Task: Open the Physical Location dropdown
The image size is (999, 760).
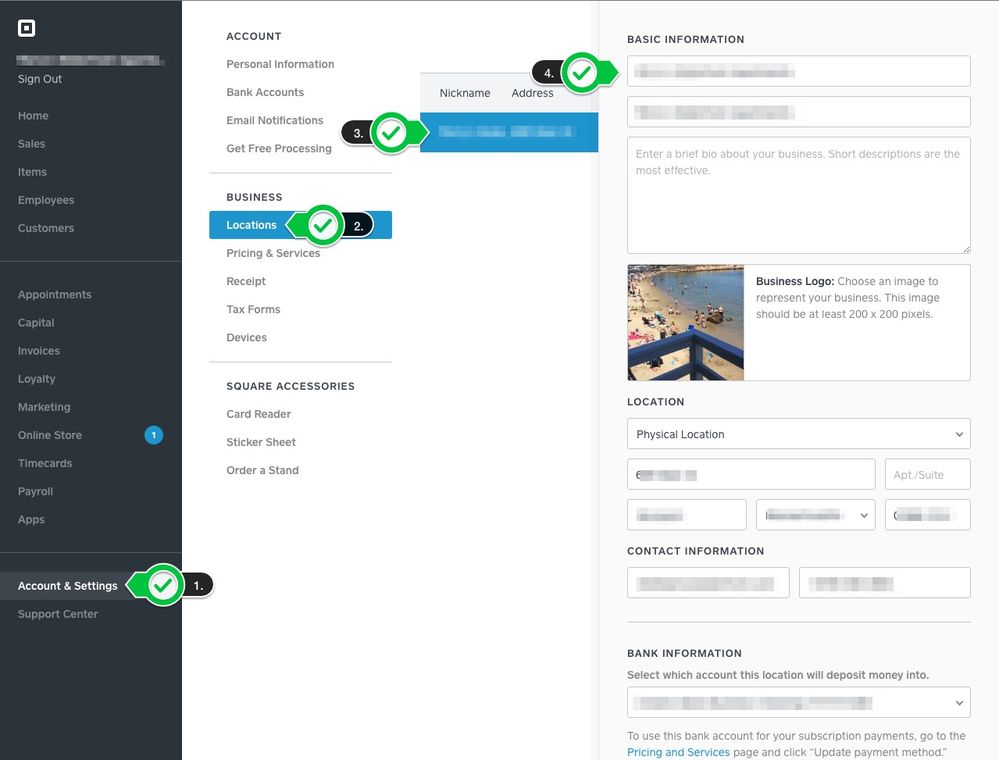Action: click(798, 434)
